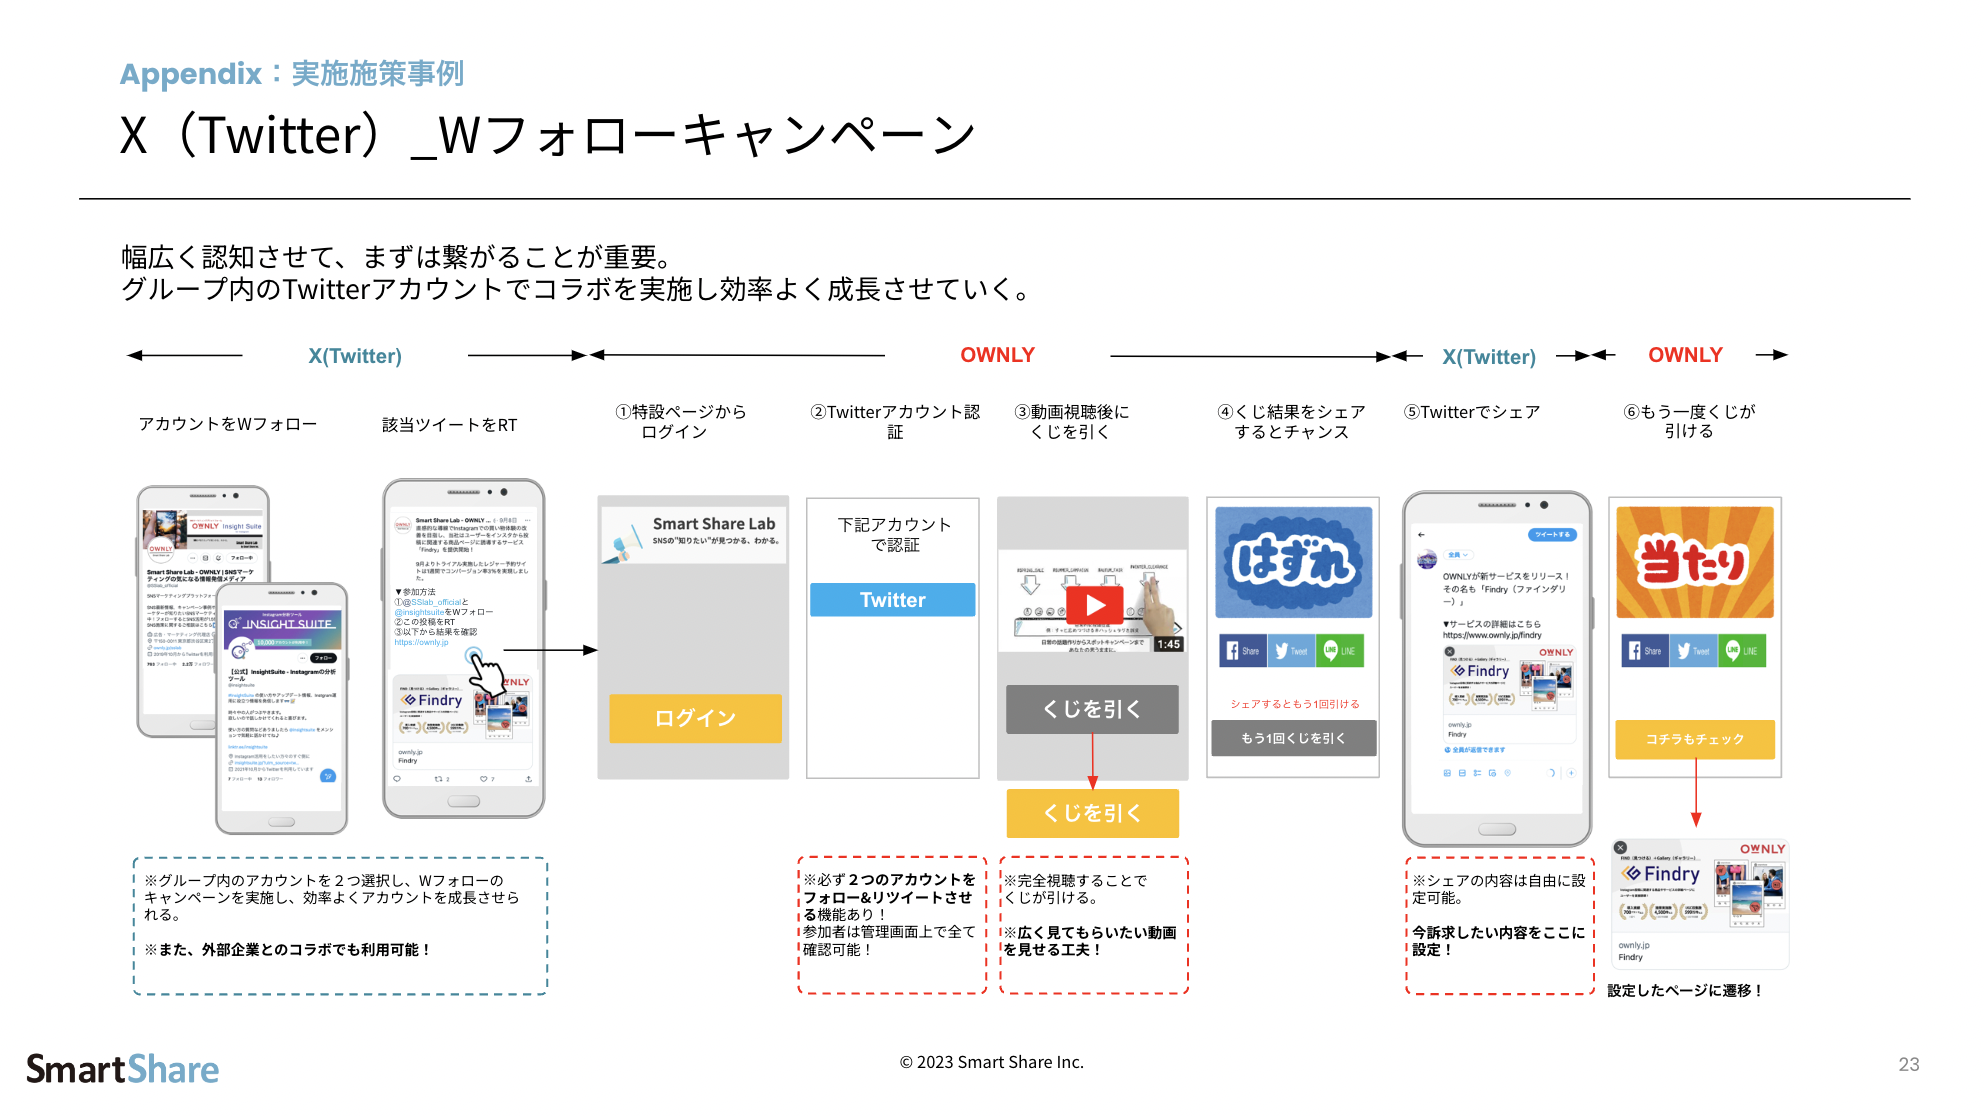Toggle the フォロー中 button on the OWNLY profile

point(240,558)
